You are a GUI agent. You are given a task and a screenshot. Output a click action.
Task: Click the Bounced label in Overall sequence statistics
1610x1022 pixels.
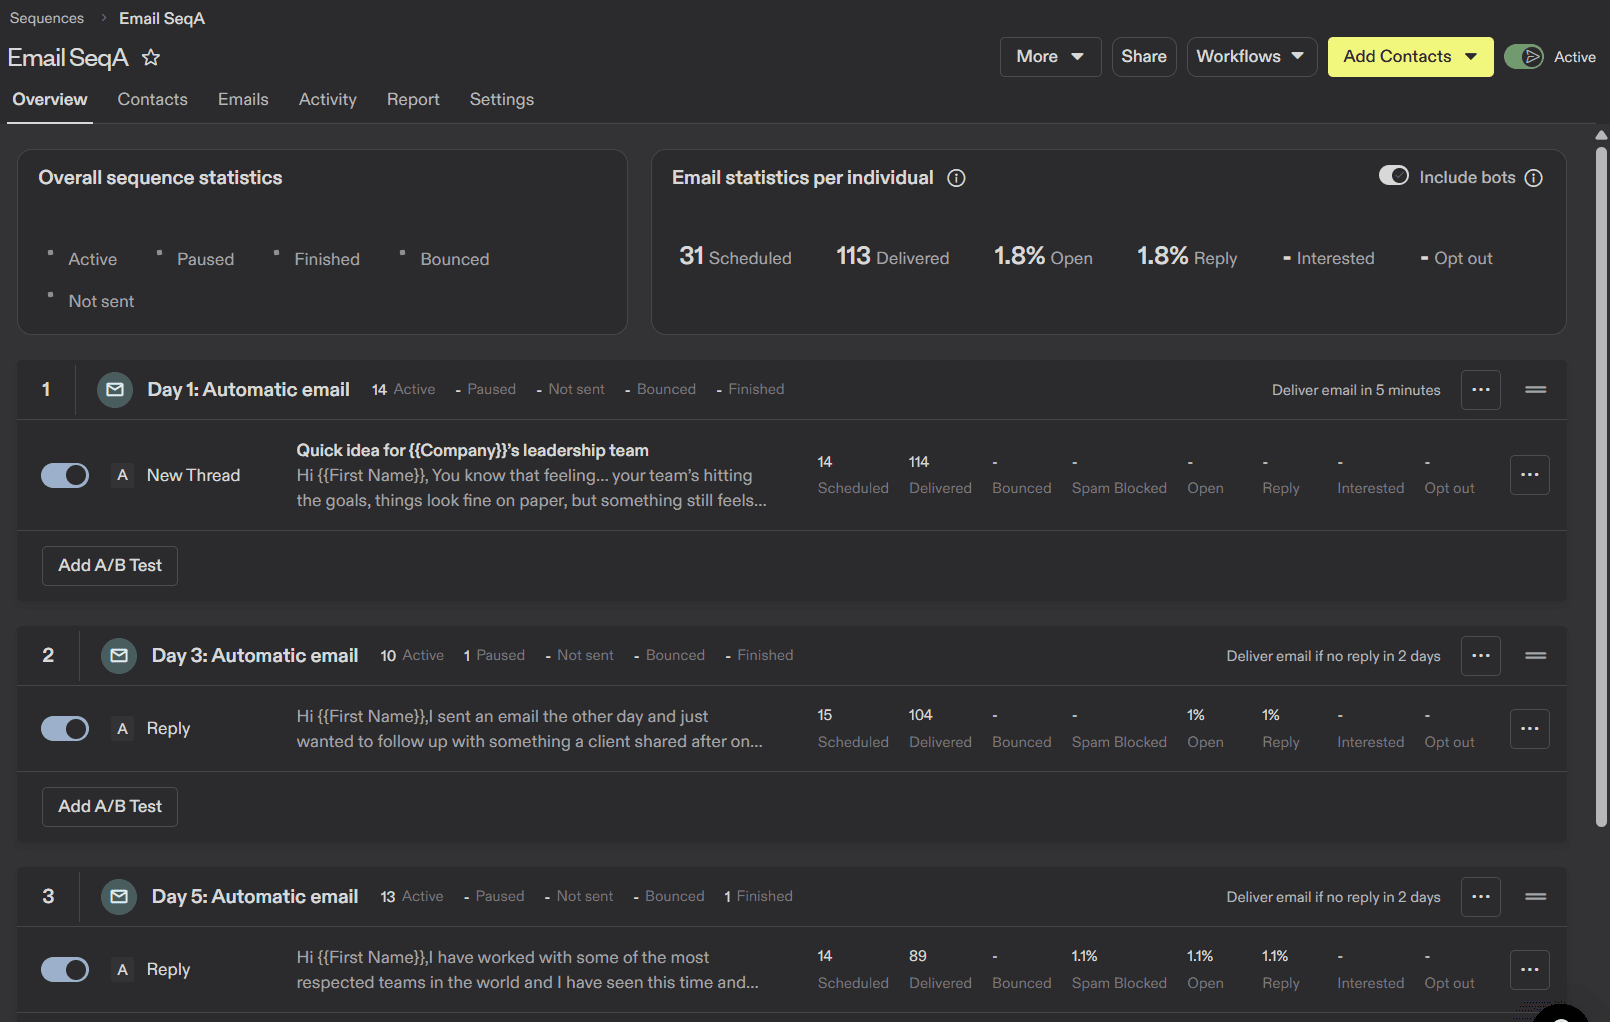[455, 260]
